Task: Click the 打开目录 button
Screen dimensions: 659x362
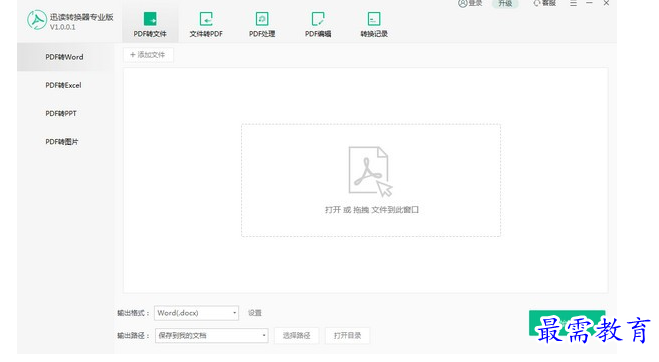Action: click(x=347, y=336)
